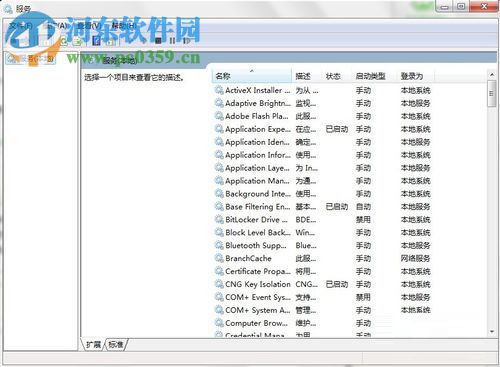Image resolution: width=500 pixels, height=367 pixels.
Task: Select the Computer Browser service icon
Action: pos(219,323)
